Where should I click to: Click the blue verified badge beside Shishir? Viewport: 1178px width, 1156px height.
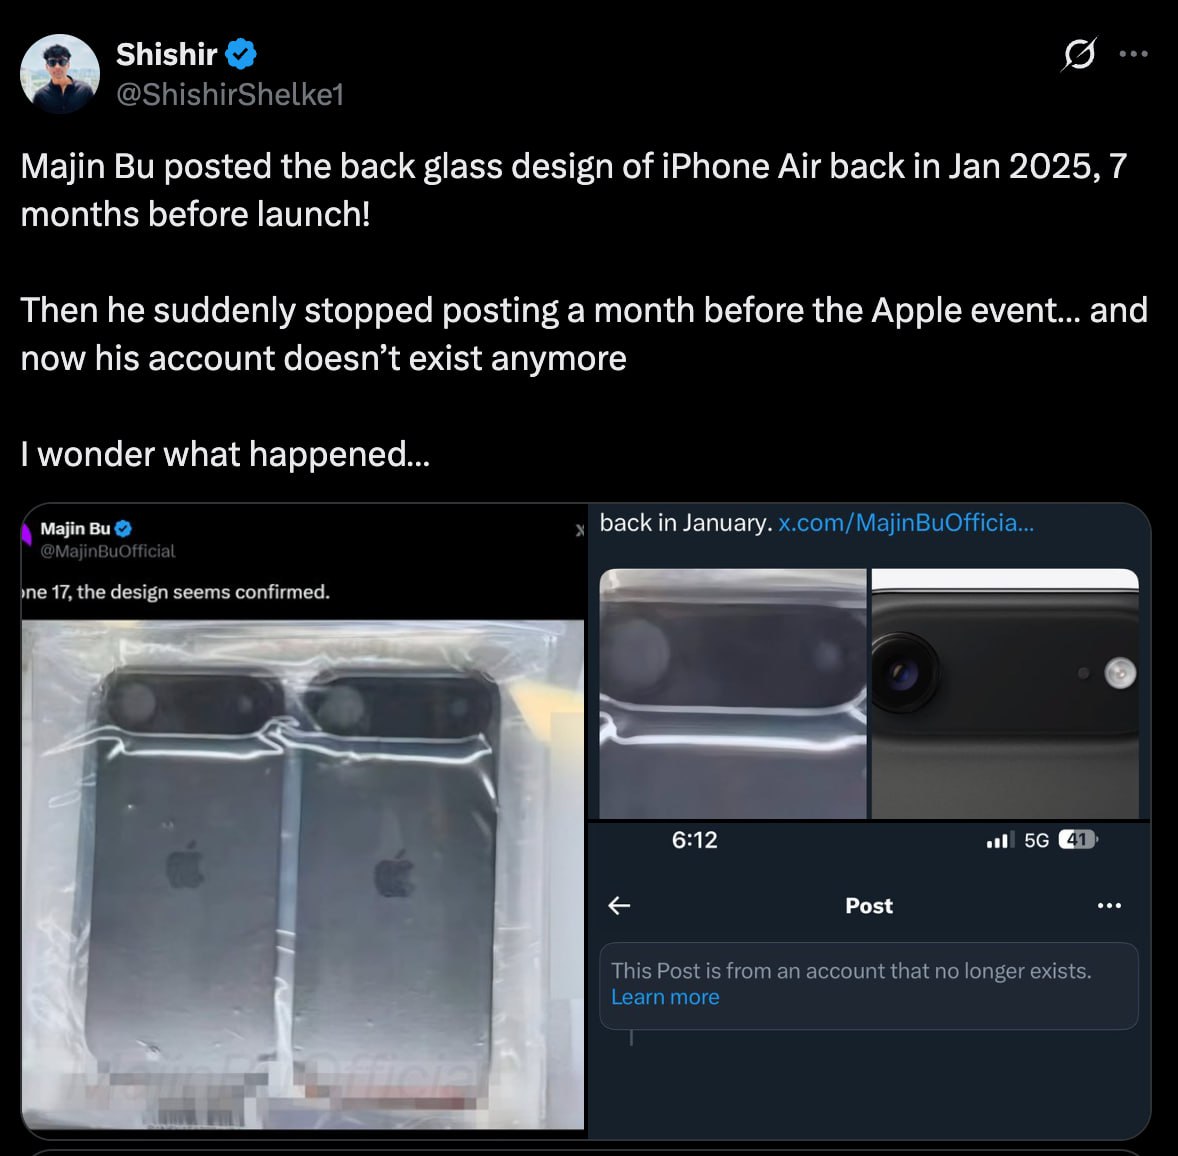click(240, 55)
